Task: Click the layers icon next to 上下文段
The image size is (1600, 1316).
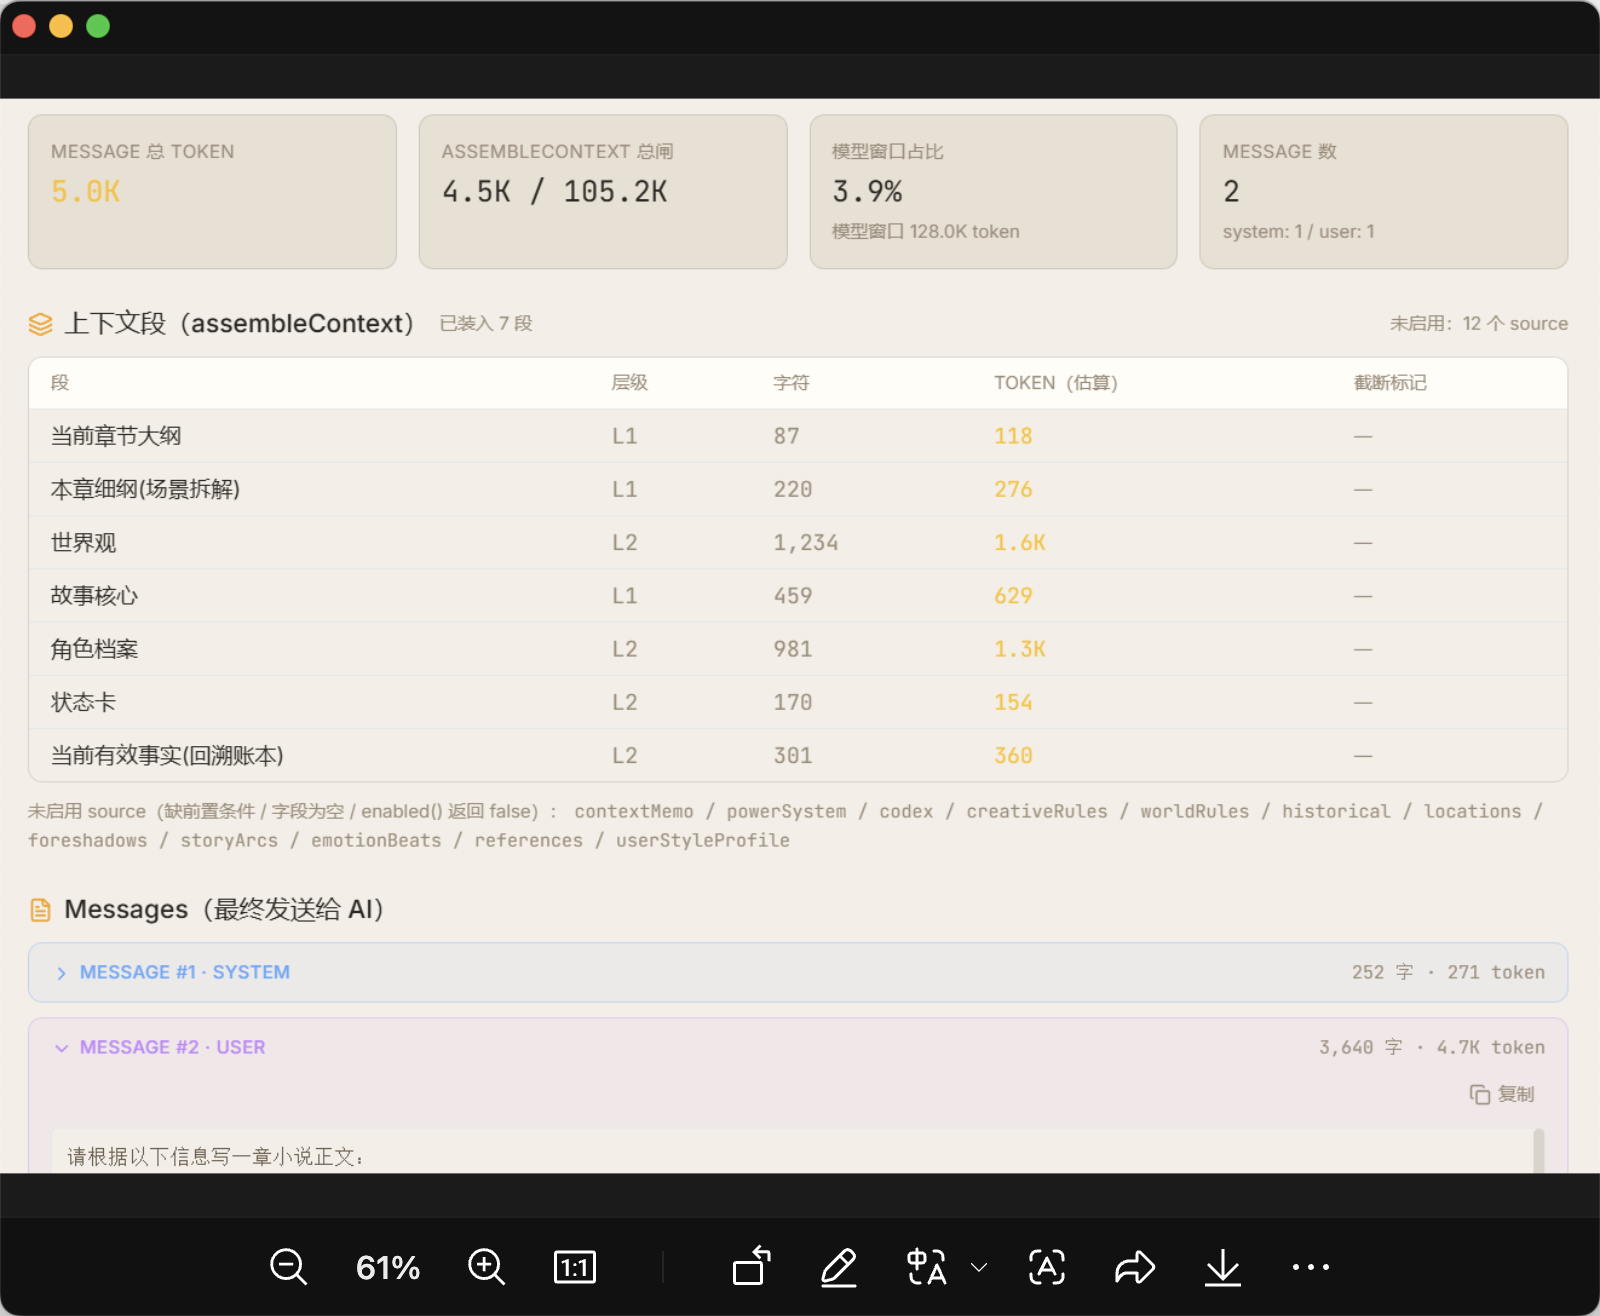Action: [x=40, y=324]
